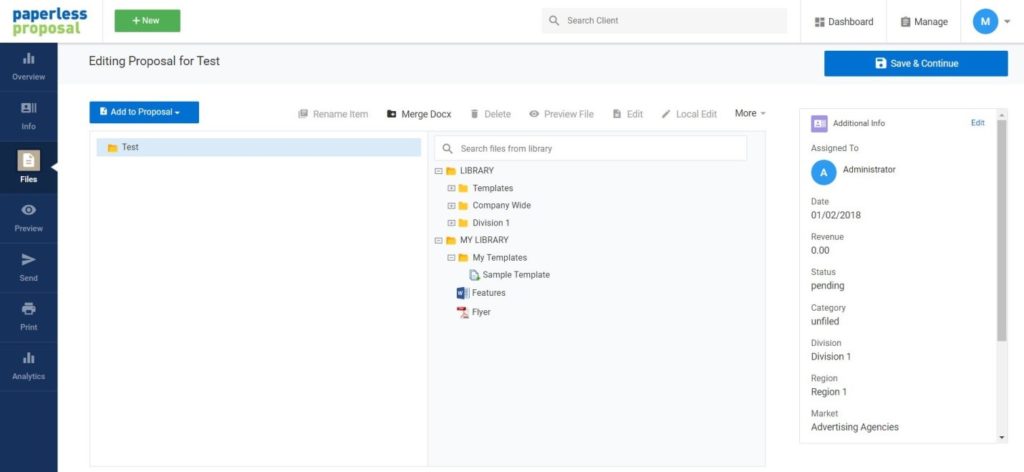Click the scrollbar down arrow
Screen dimensions: 1024x472
tap(1002, 438)
